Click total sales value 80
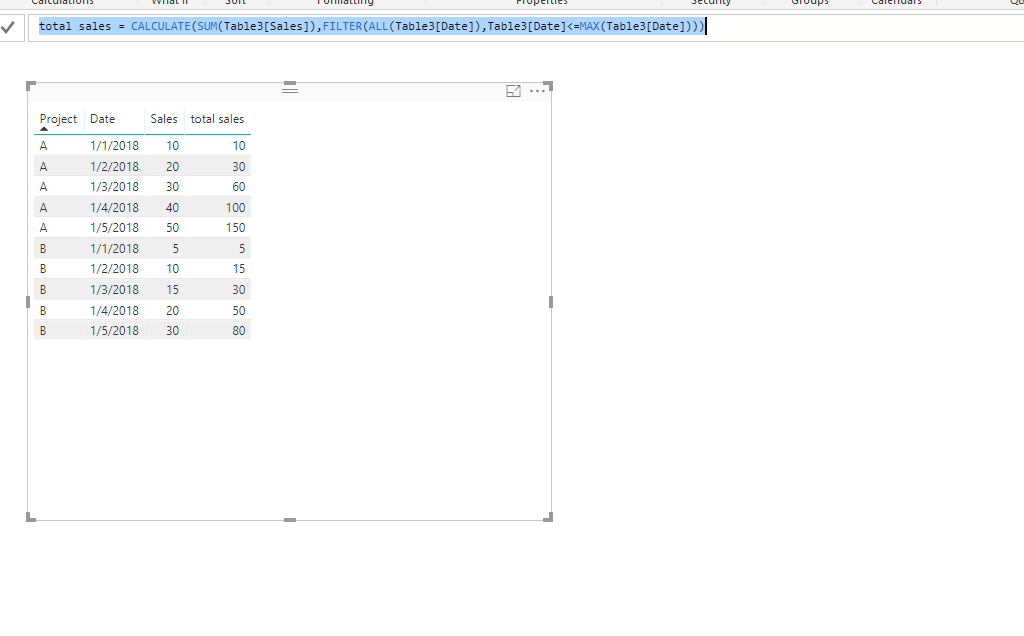Image resolution: width=1024 pixels, height=636 pixels. (238, 331)
